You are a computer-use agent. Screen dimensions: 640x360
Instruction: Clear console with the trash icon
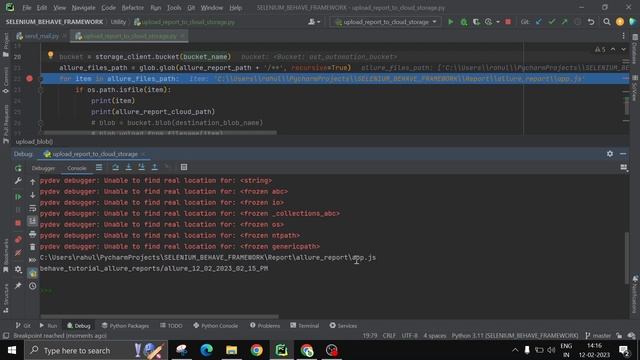click(x=33, y=247)
